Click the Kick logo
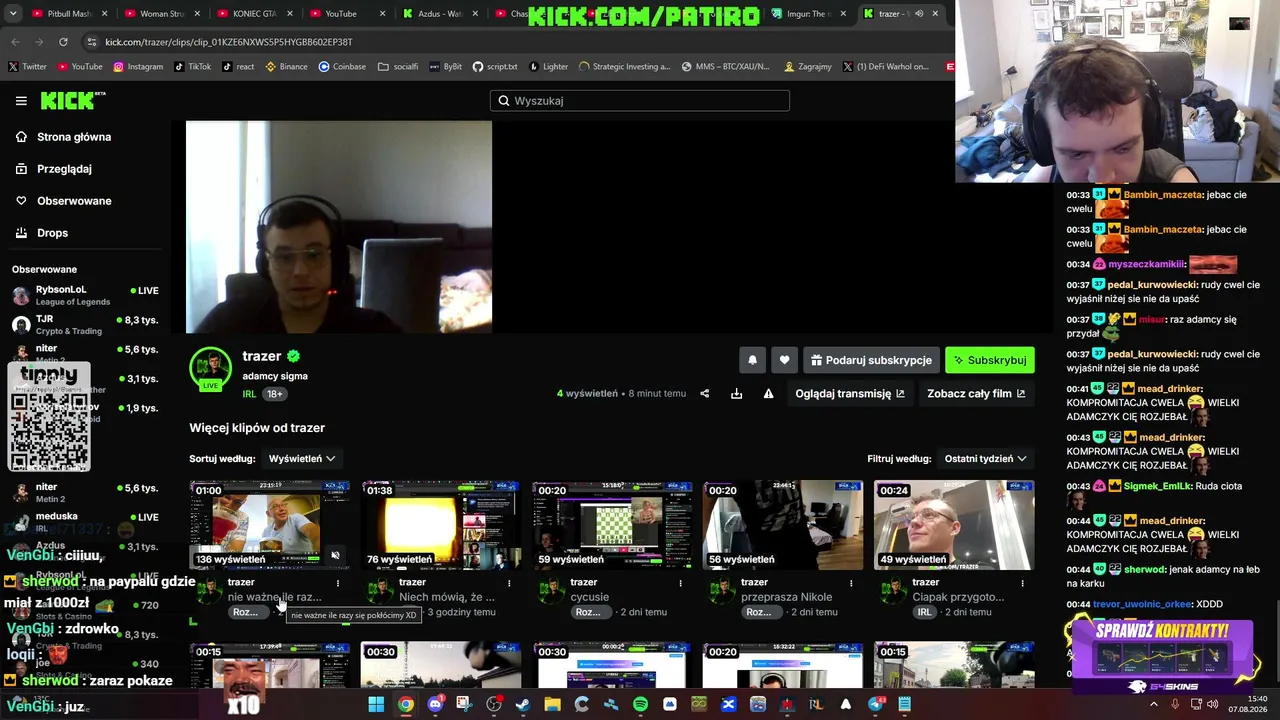Image resolution: width=1280 pixels, height=720 pixels. point(72,100)
